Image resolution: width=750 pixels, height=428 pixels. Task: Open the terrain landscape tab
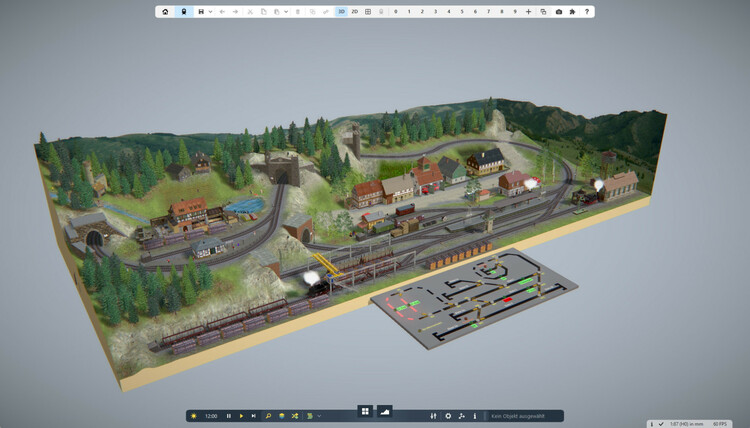384,411
